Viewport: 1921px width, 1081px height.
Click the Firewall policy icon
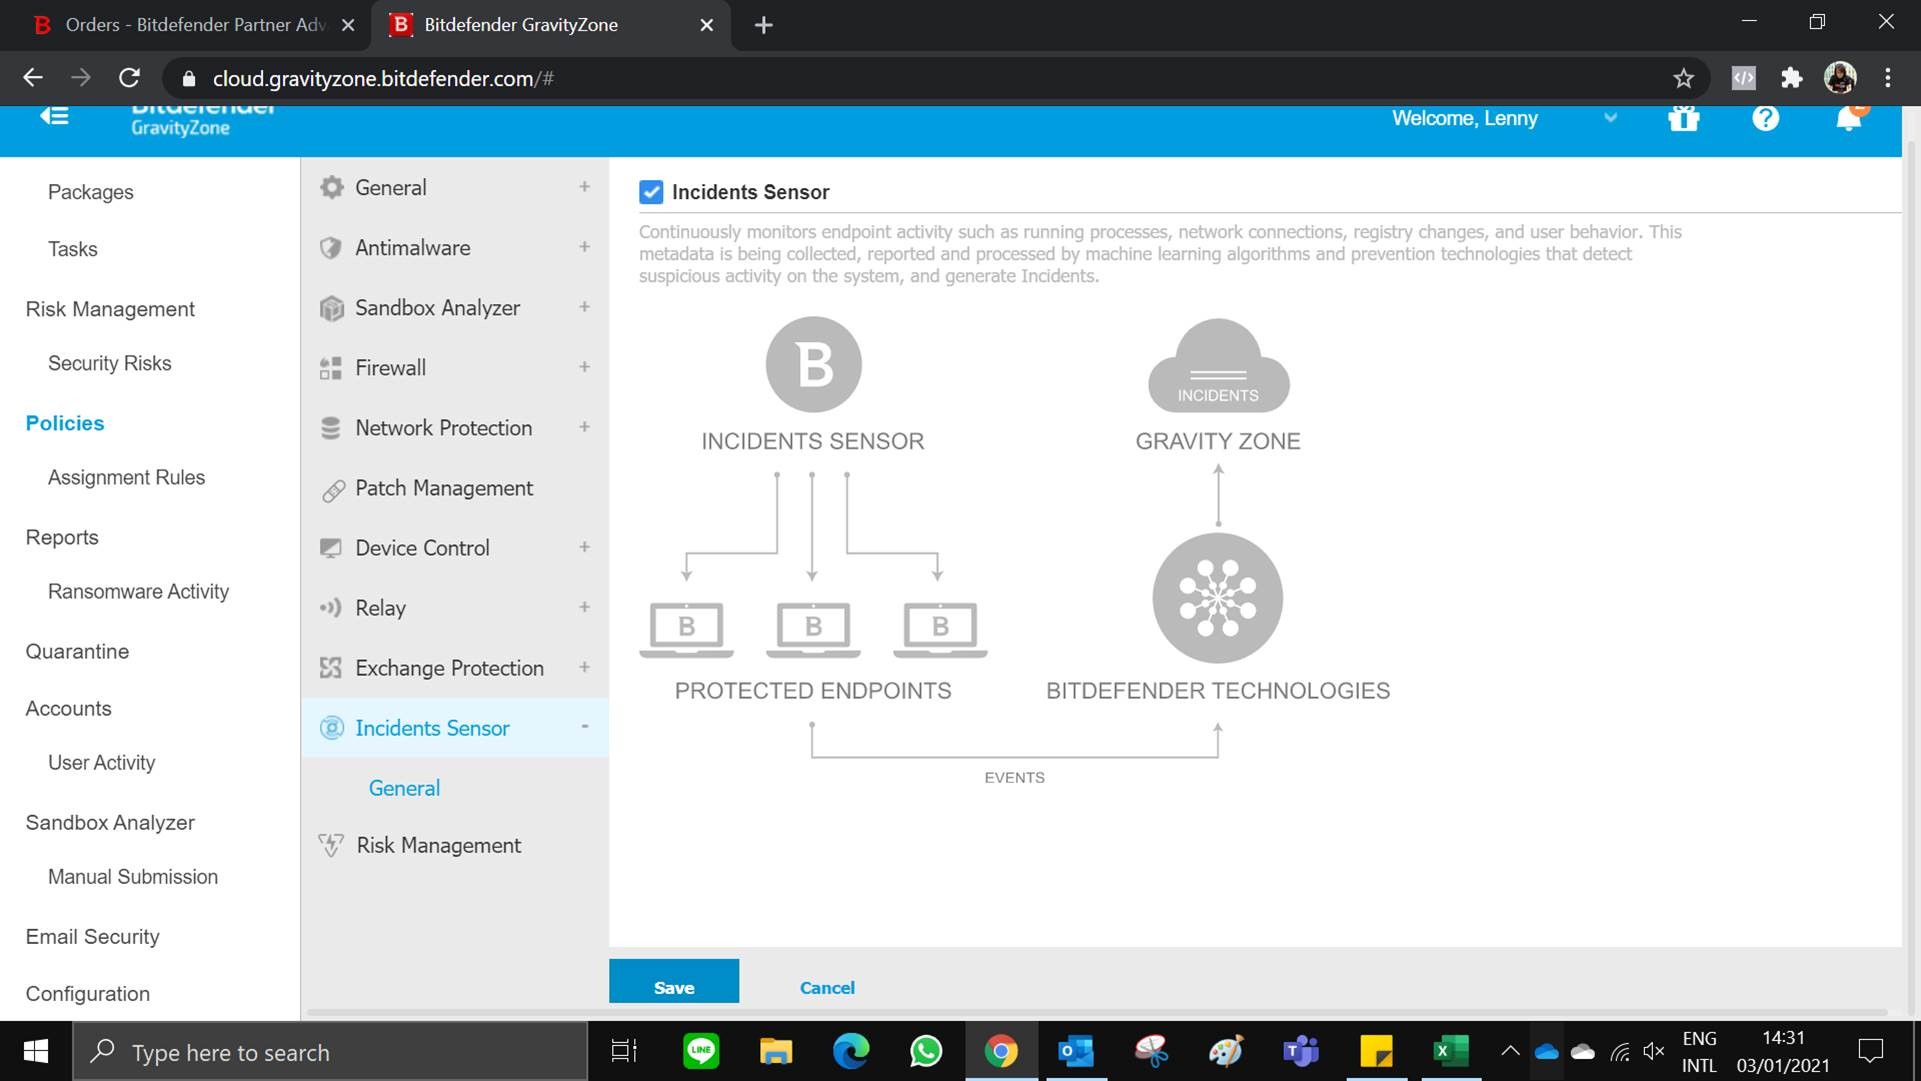(331, 368)
